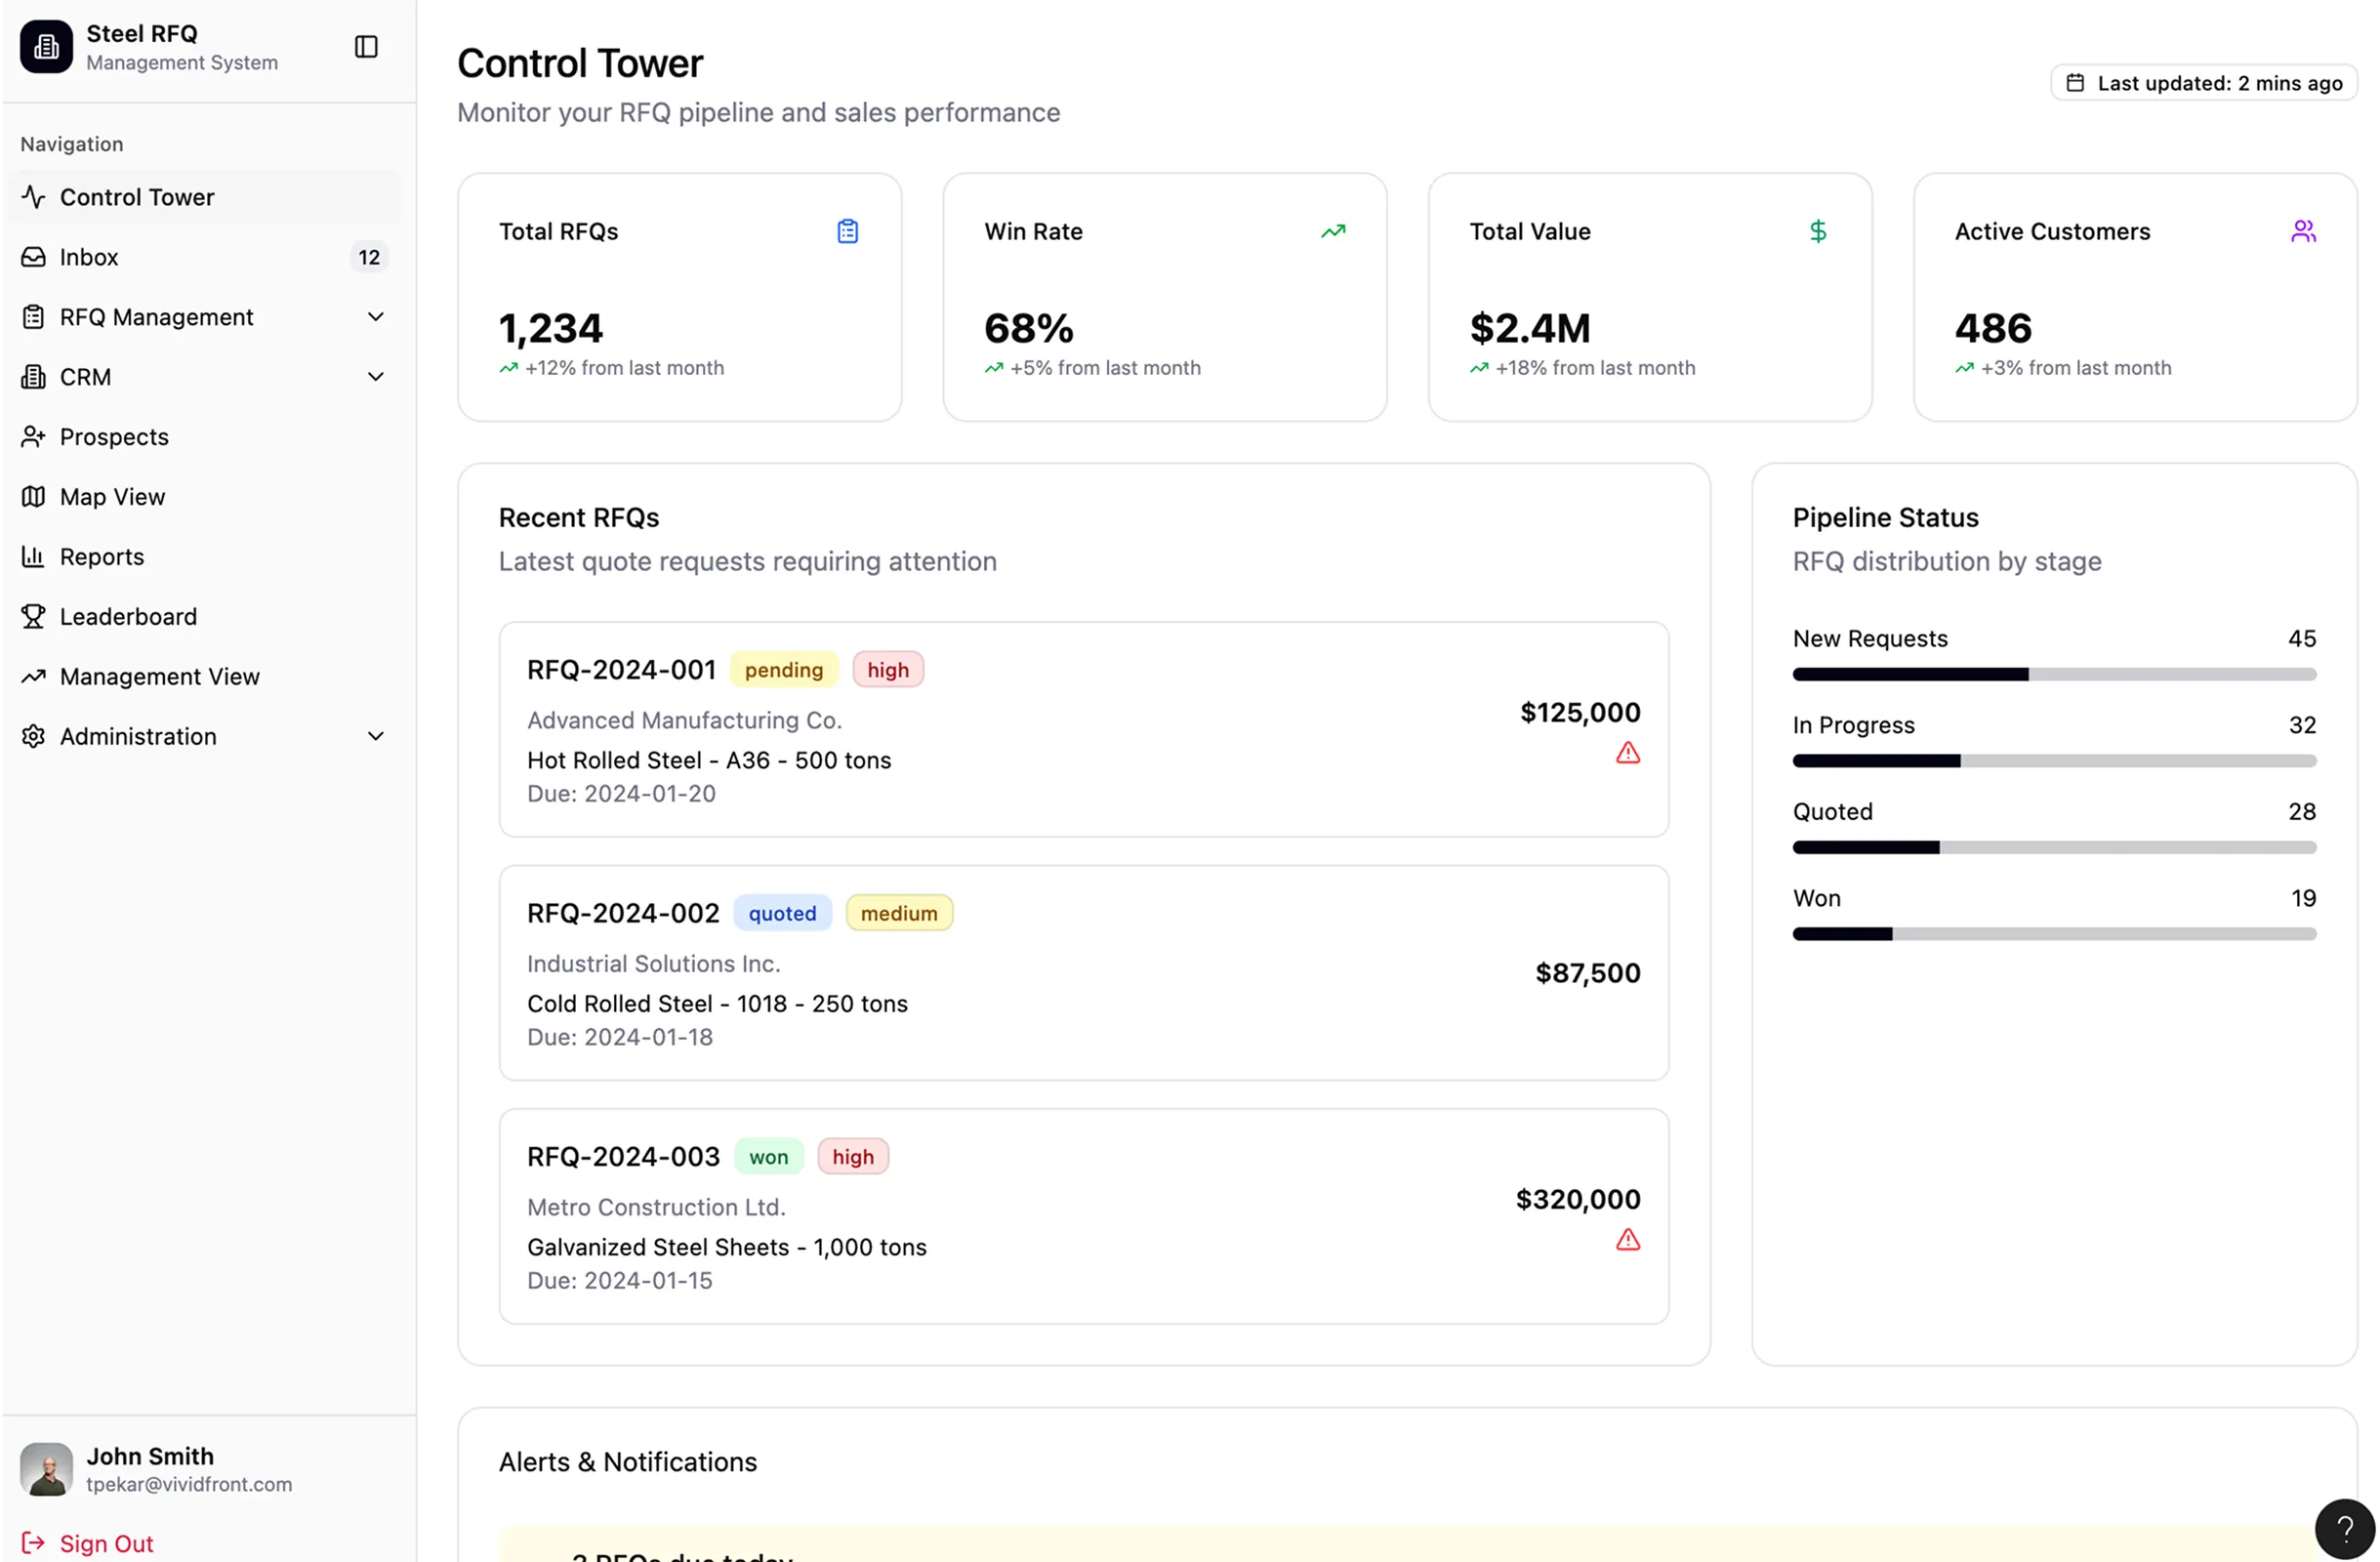Click the Total Value dollar icon
The image size is (2380, 1562).
(x=1818, y=232)
